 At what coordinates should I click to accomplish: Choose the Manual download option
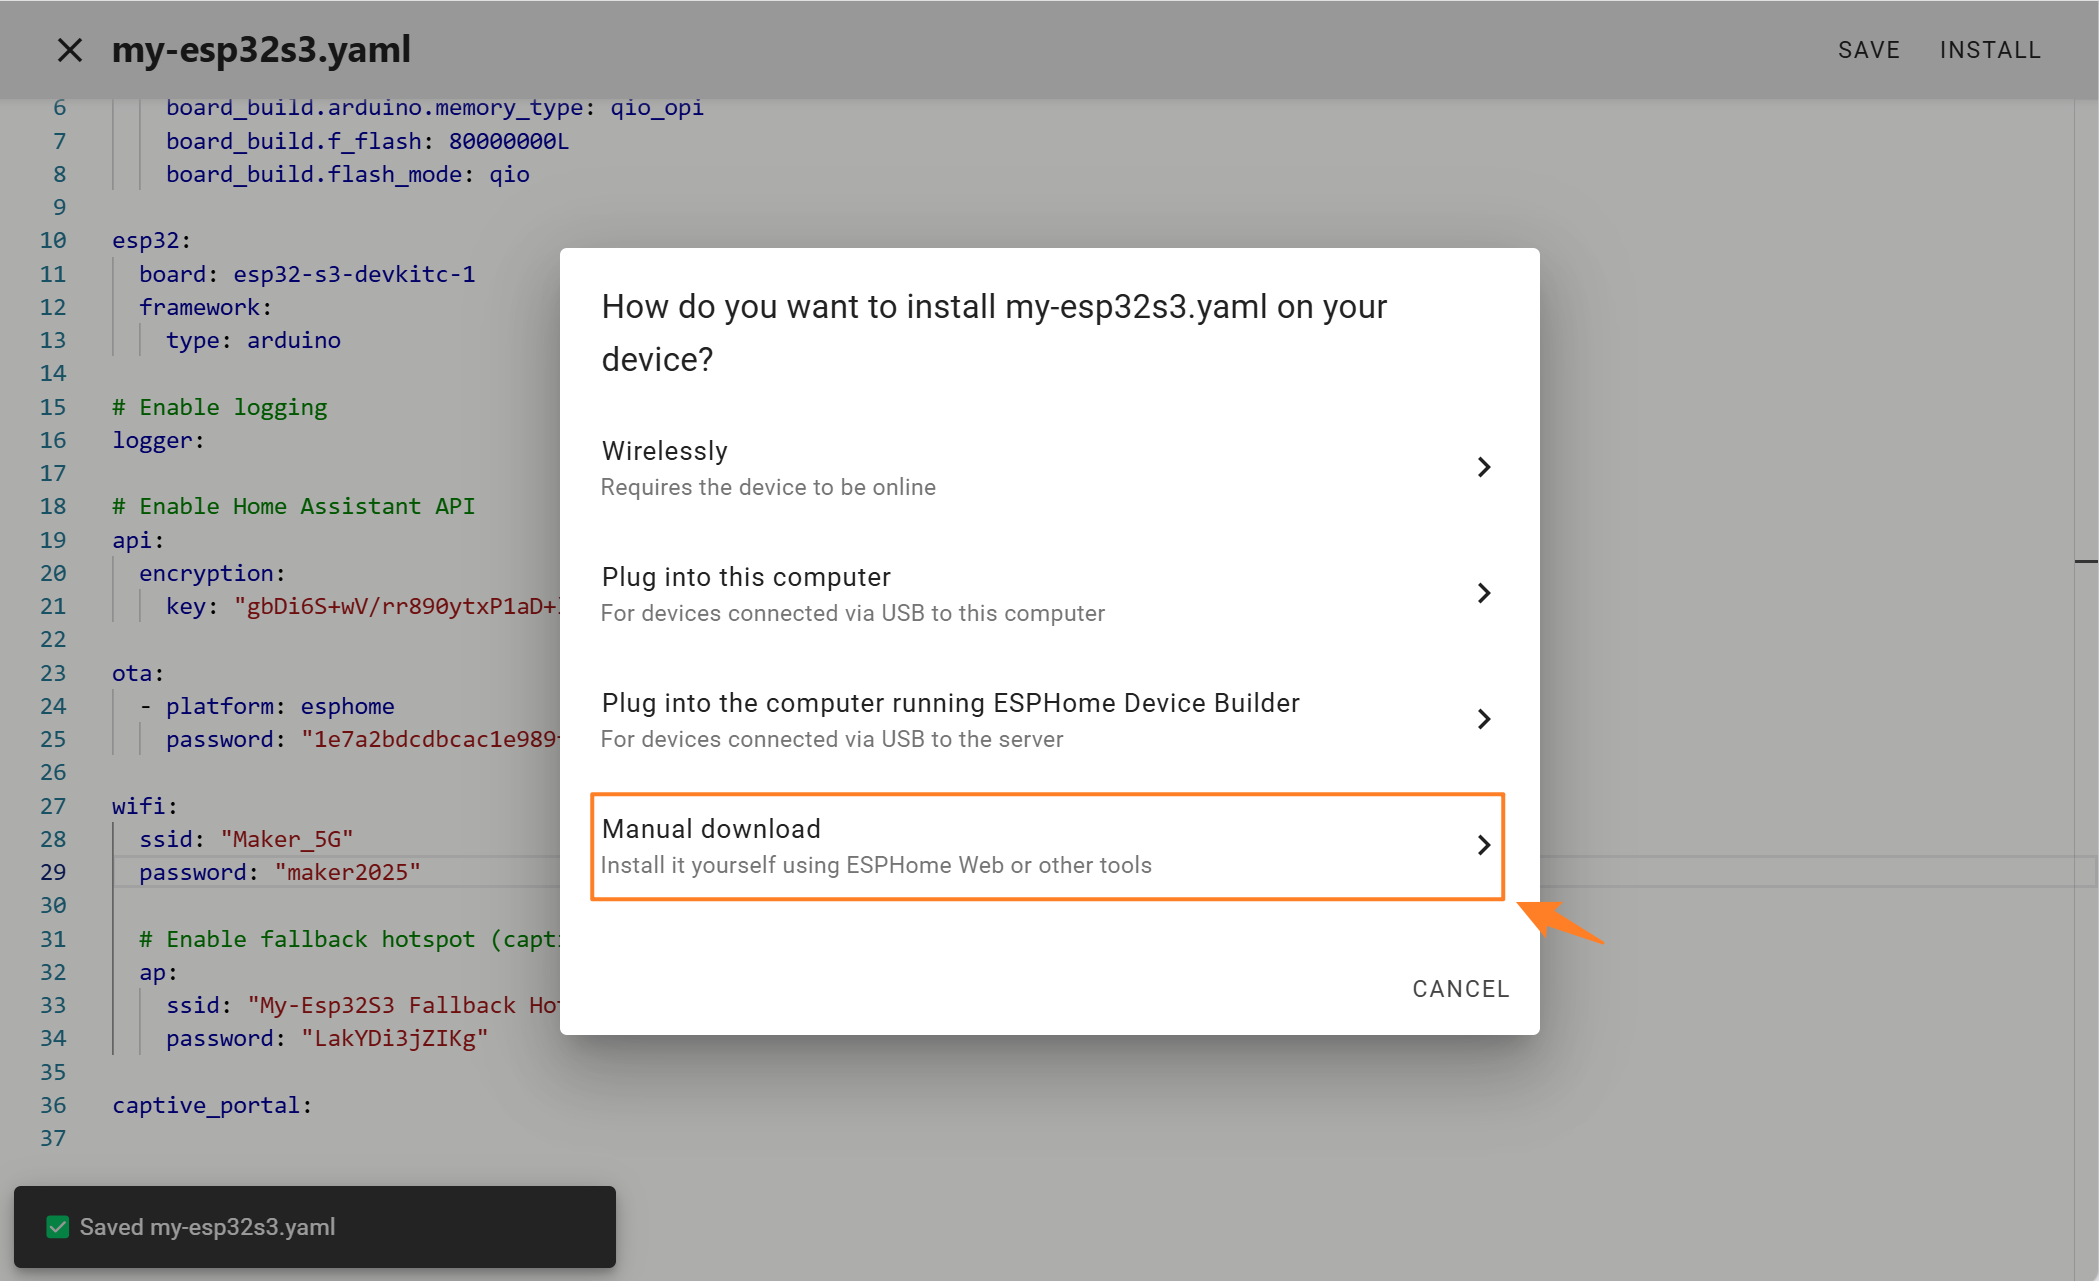(x=1048, y=846)
